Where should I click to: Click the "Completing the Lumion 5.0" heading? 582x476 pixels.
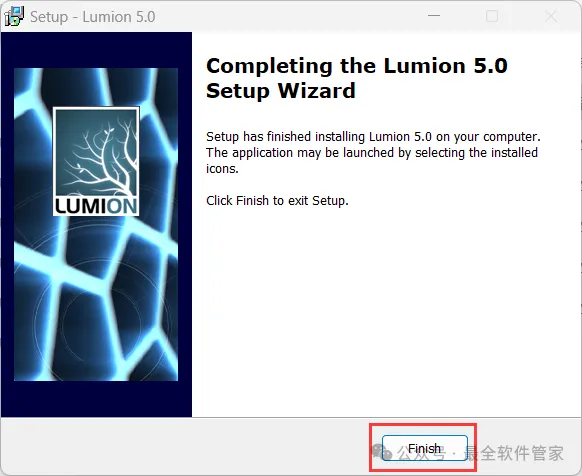[x=357, y=66]
